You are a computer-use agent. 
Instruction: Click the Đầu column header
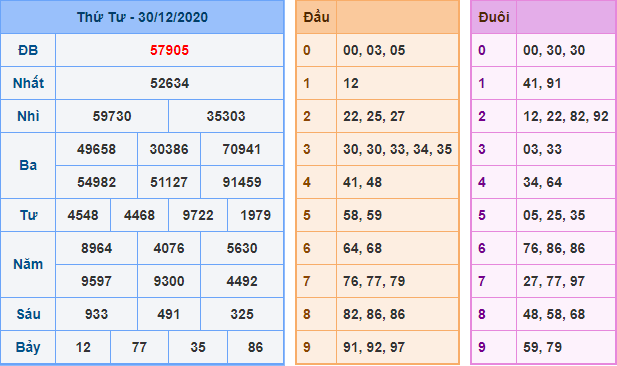pos(316,17)
